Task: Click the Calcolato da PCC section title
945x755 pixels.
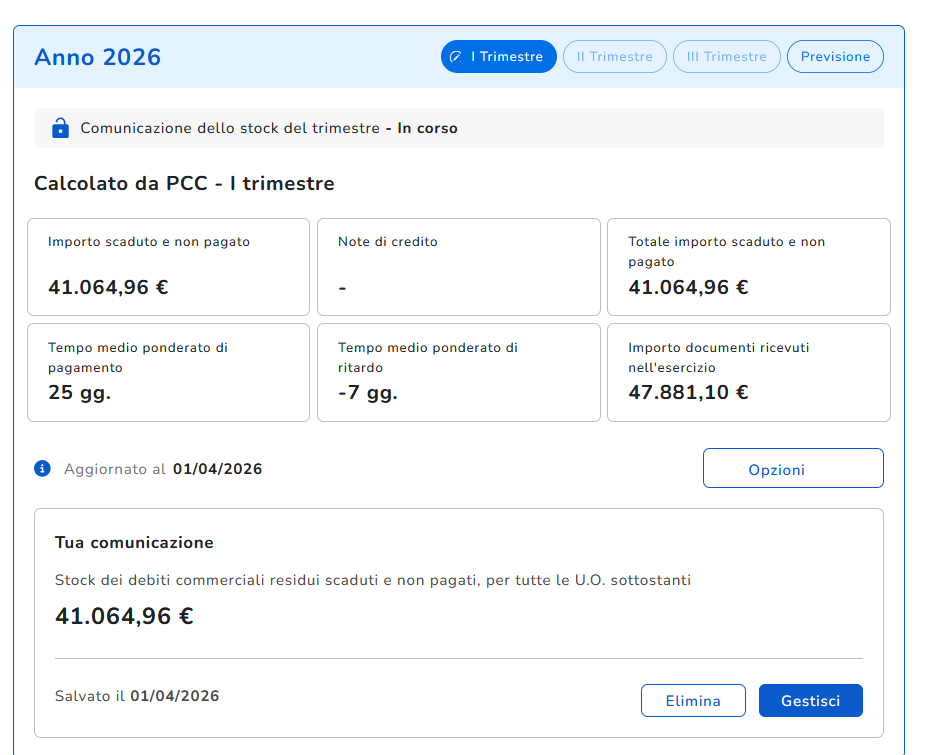Action: pos(184,184)
